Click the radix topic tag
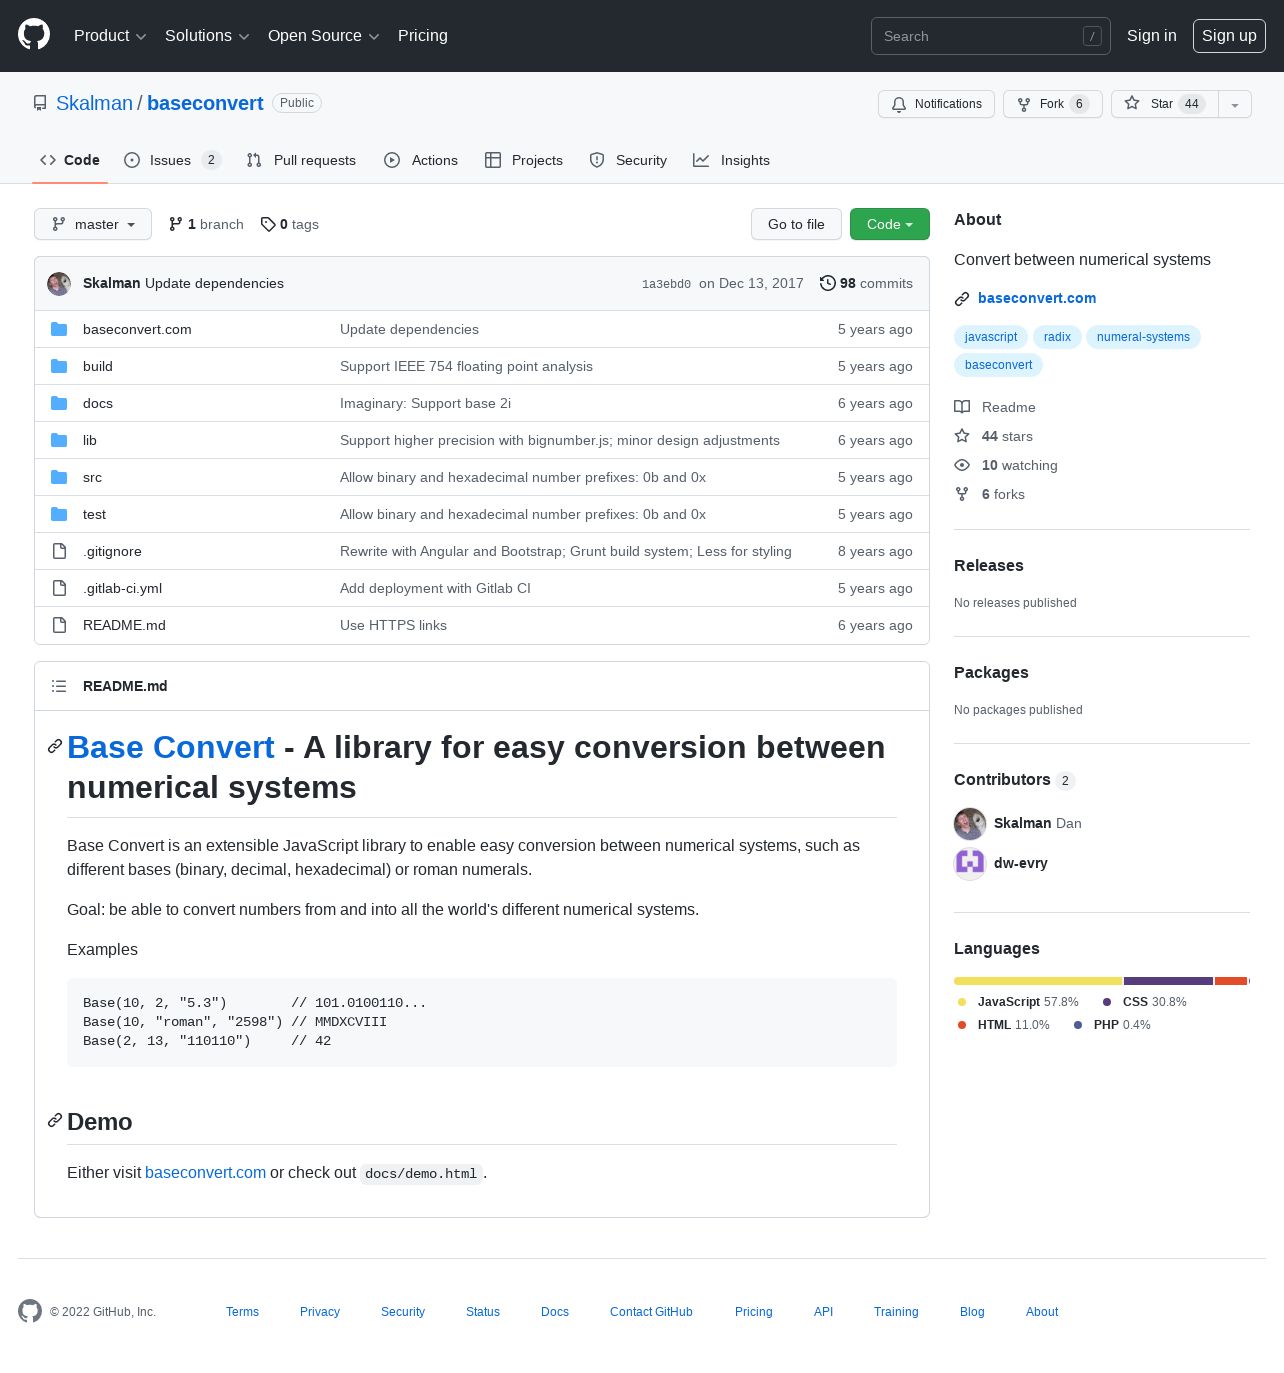The height and width of the screenshot is (1373, 1284). tap(1057, 337)
